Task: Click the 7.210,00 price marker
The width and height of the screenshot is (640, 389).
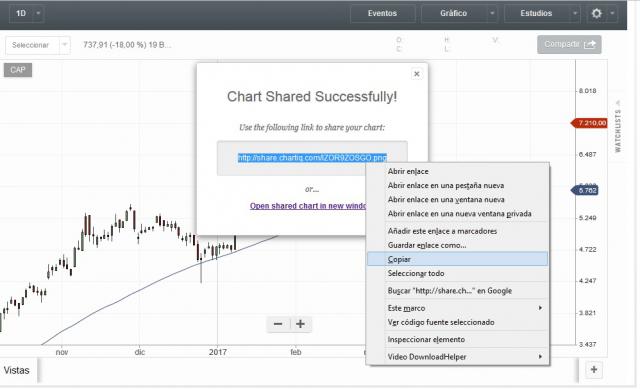Action: [589, 123]
